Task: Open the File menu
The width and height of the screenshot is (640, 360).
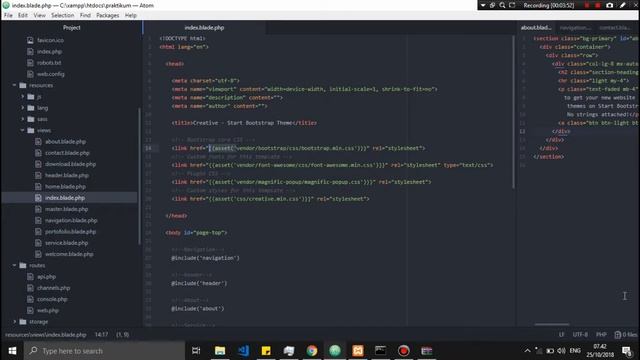Action: point(8,15)
